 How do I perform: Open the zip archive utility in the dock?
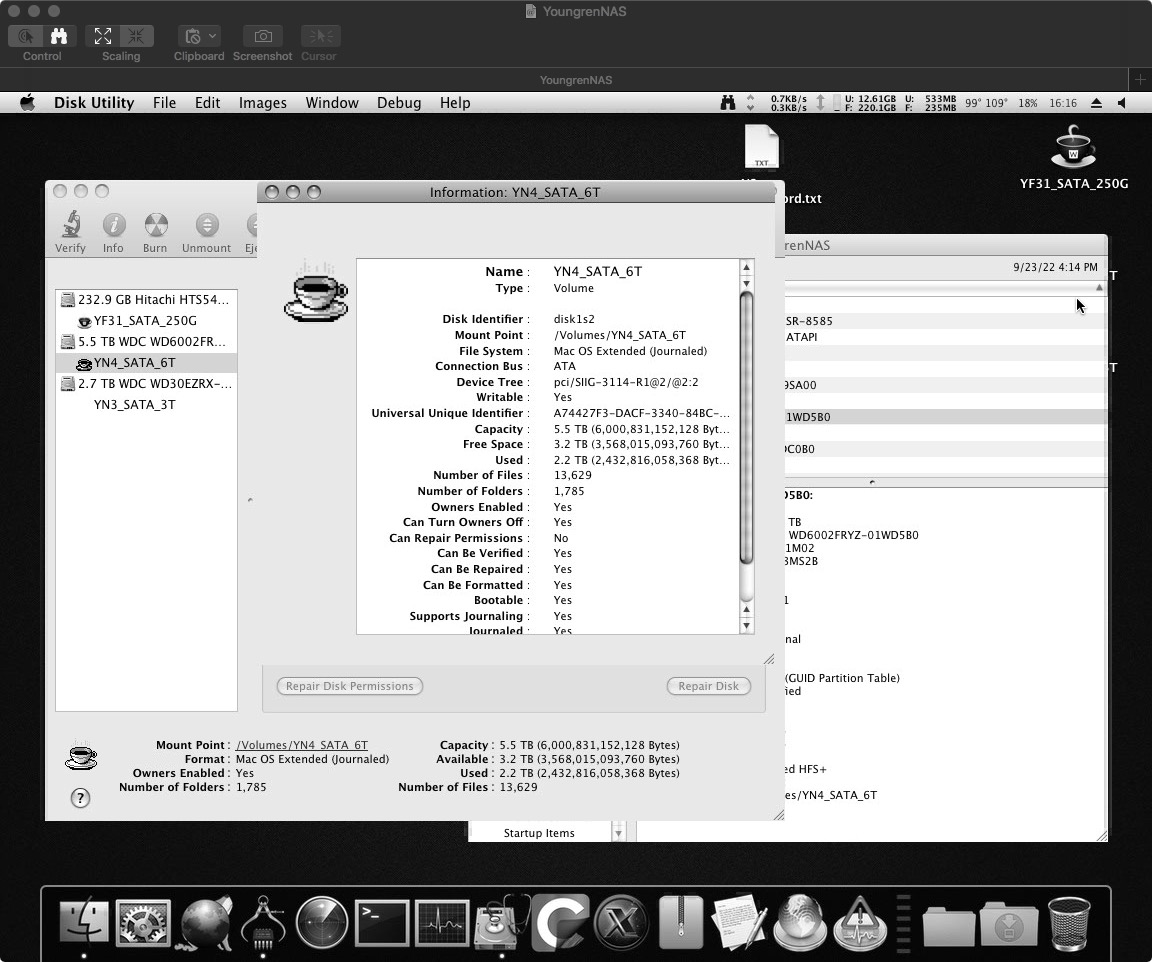coord(681,922)
